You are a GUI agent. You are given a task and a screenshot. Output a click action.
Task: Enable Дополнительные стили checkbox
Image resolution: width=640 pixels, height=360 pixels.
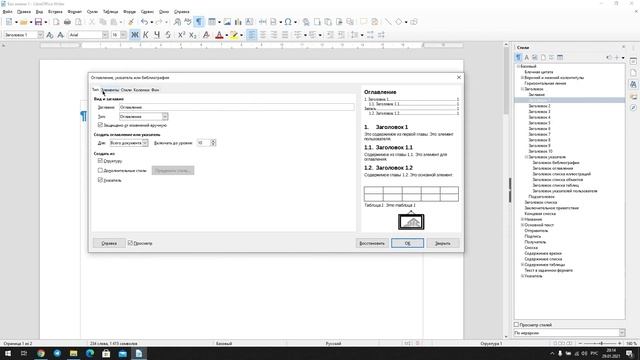[100, 170]
